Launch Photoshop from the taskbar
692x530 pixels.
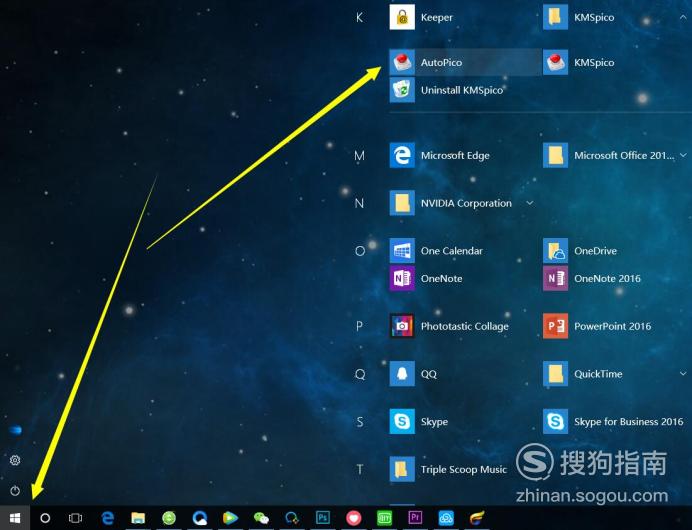[323, 517]
